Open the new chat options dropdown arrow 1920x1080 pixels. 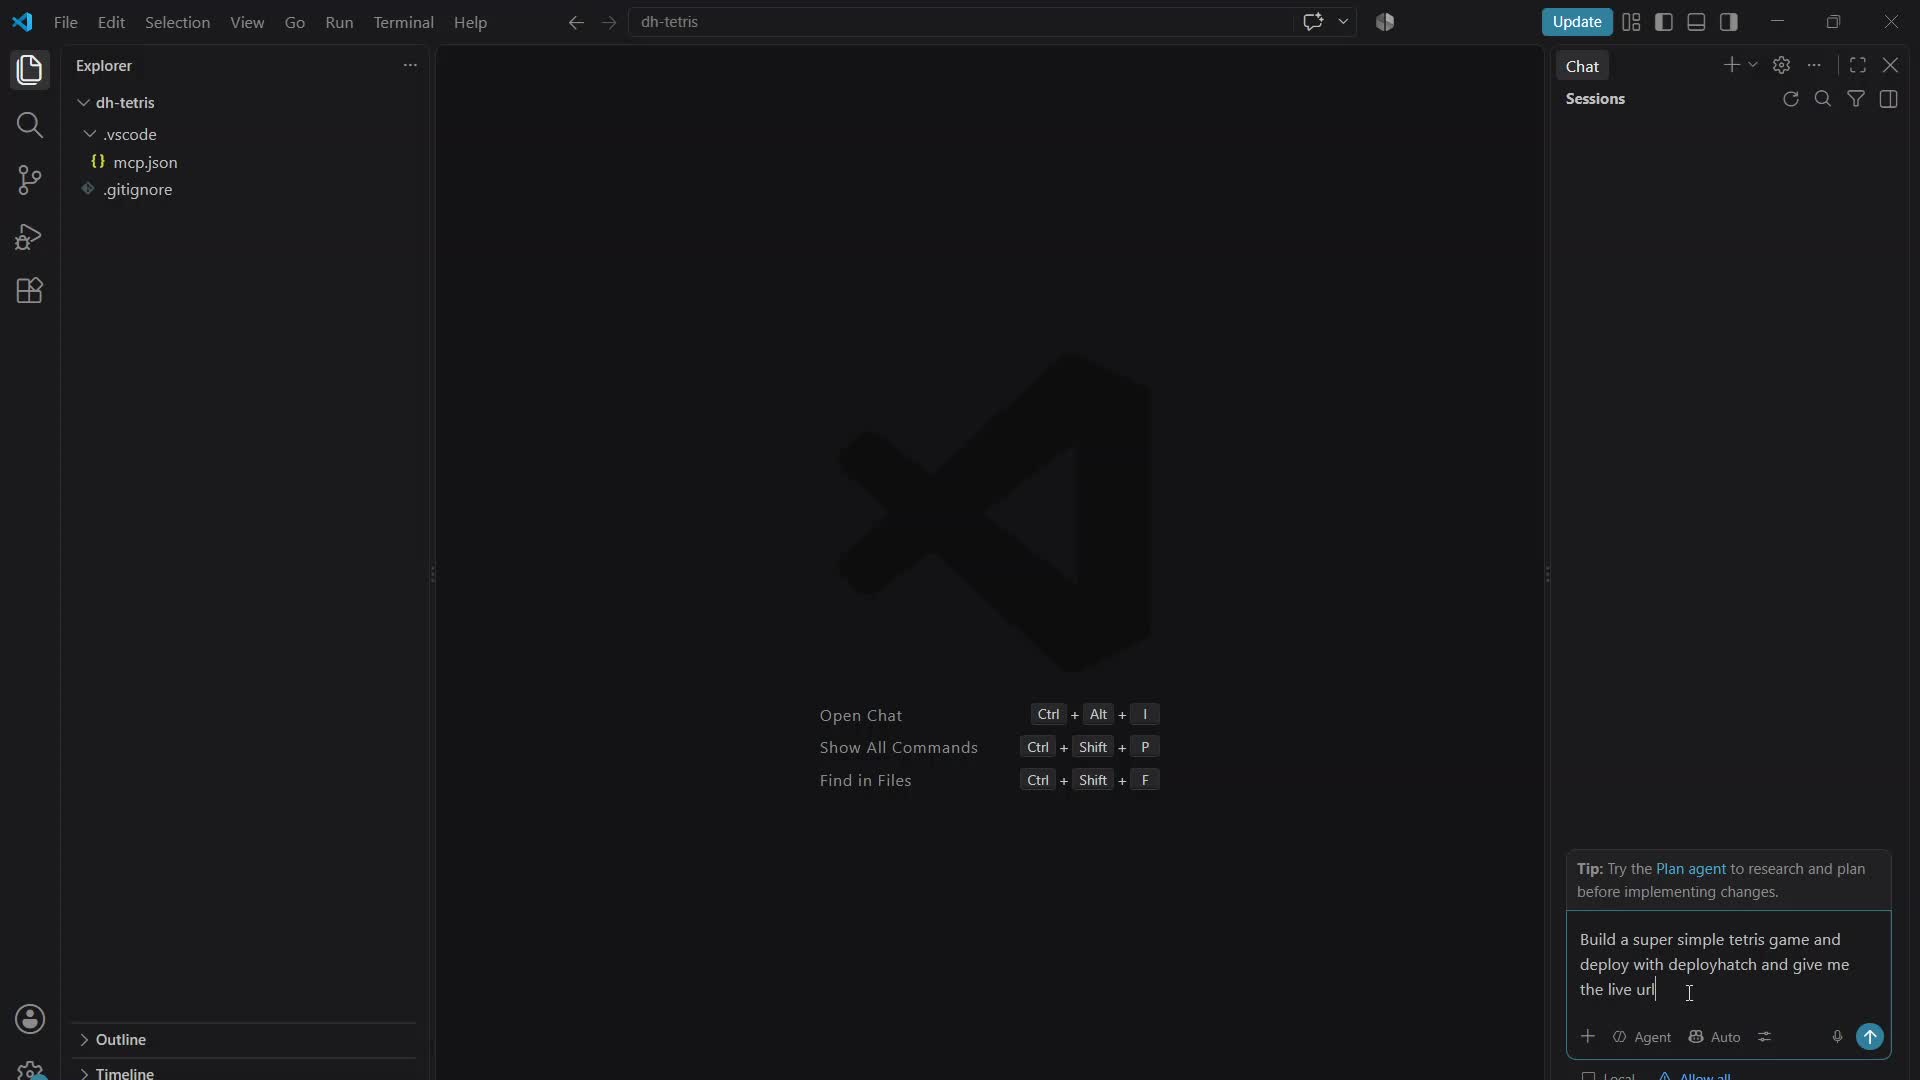(1753, 65)
